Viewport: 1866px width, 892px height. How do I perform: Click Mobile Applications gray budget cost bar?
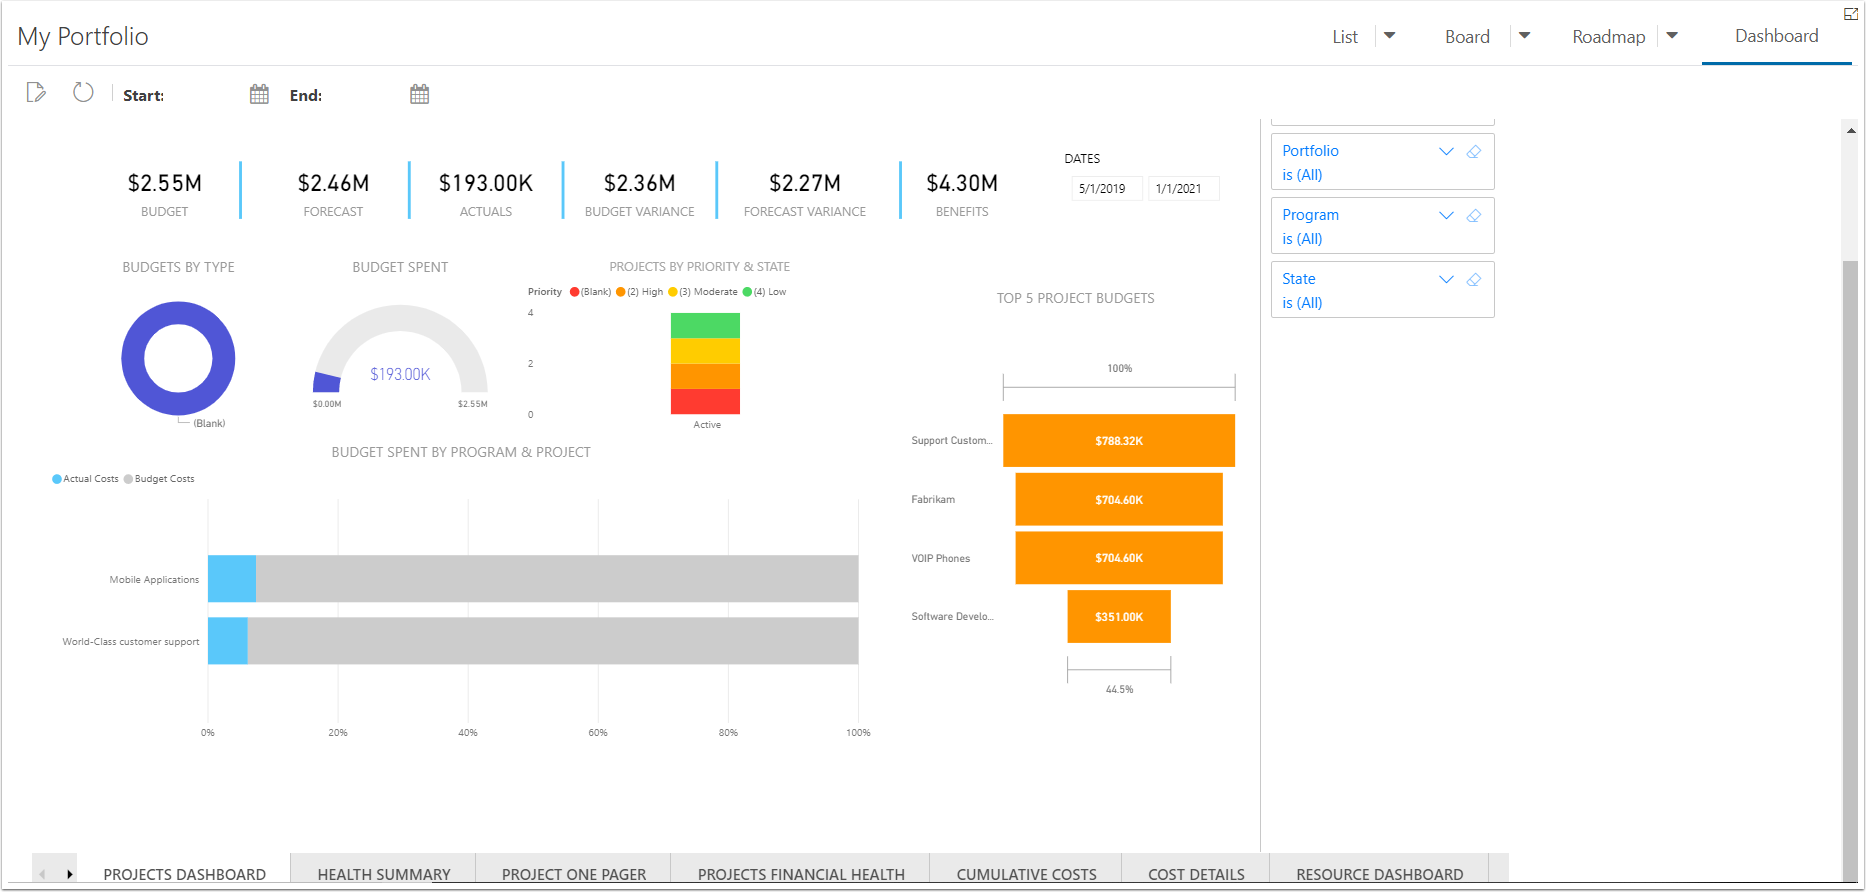click(557, 579)
